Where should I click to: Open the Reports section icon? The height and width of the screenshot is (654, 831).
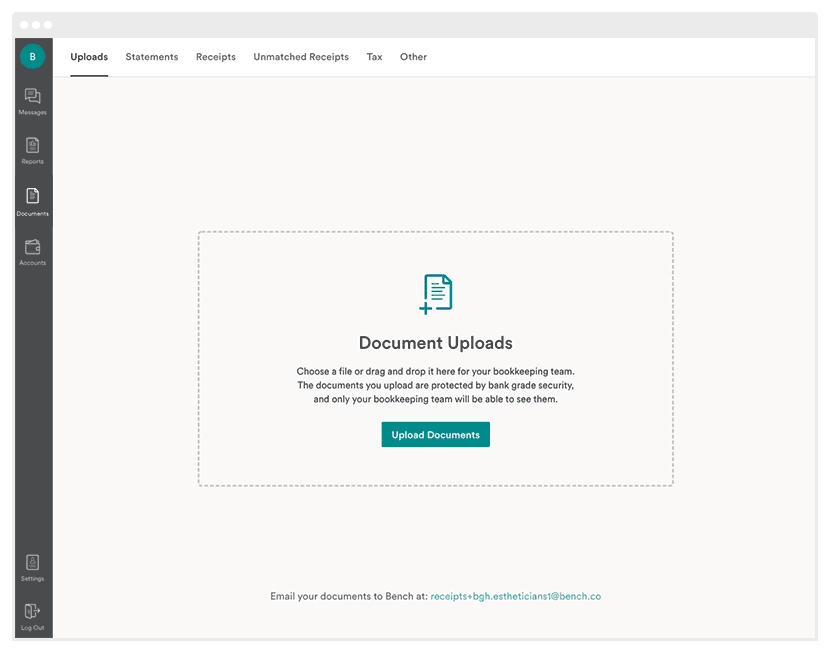point(32,146)
